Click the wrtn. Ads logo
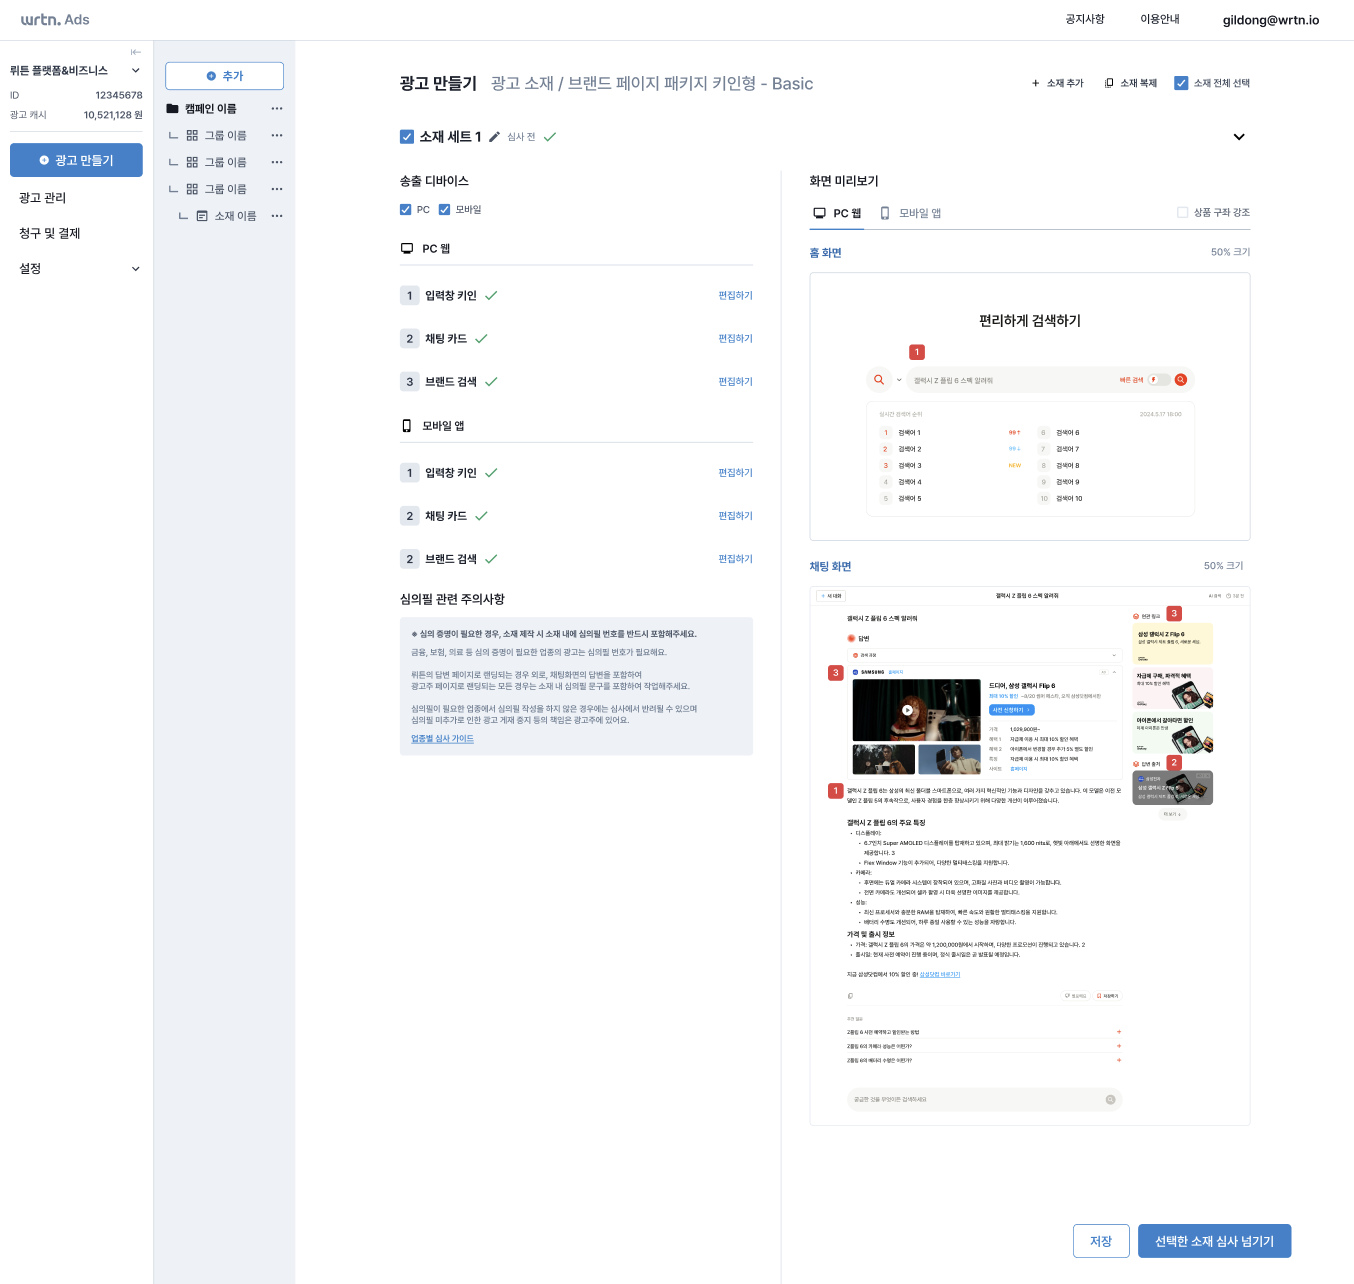Screen dimensions: 1354x1284 55,20
